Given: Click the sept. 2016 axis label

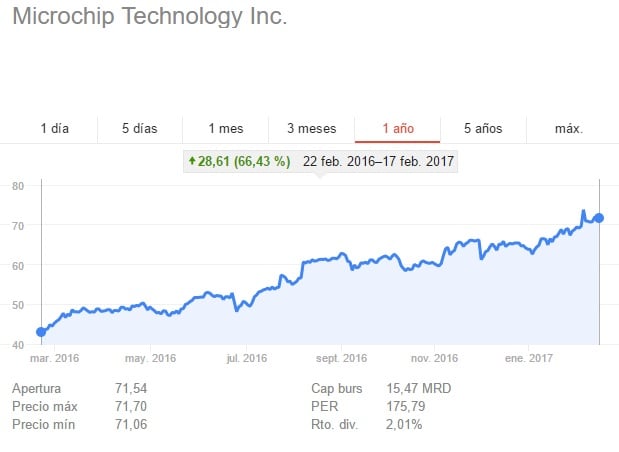Looking at the screenshot, I should point(341,358).
